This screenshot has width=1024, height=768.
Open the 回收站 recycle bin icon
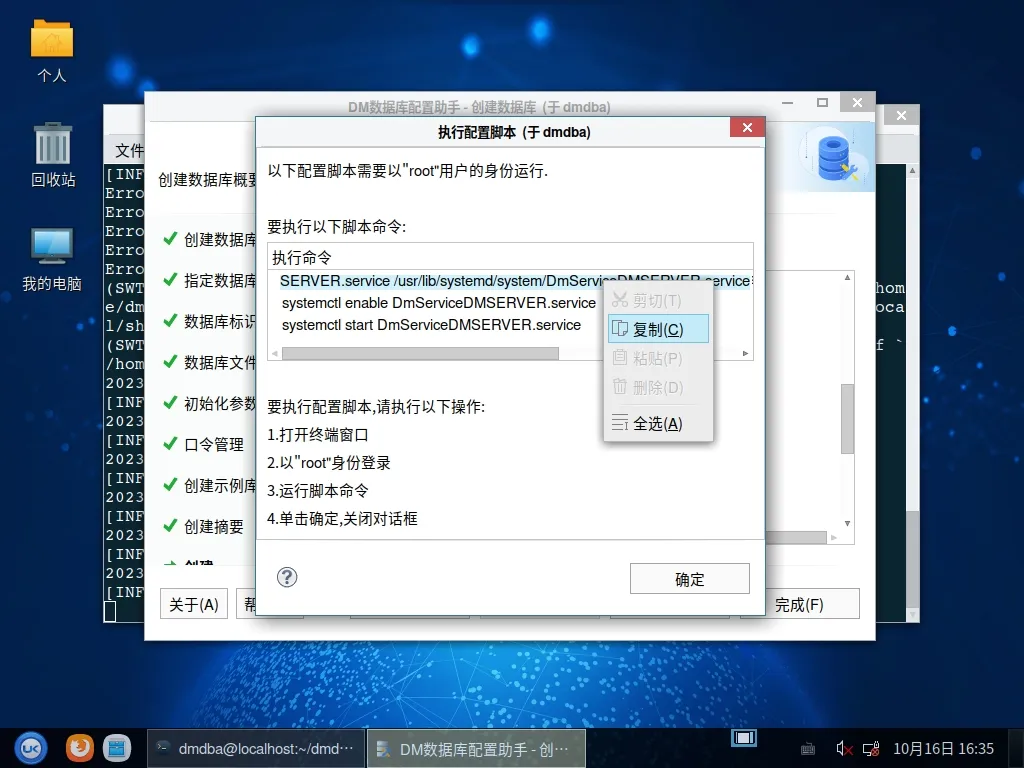click(x=53, y=154)
